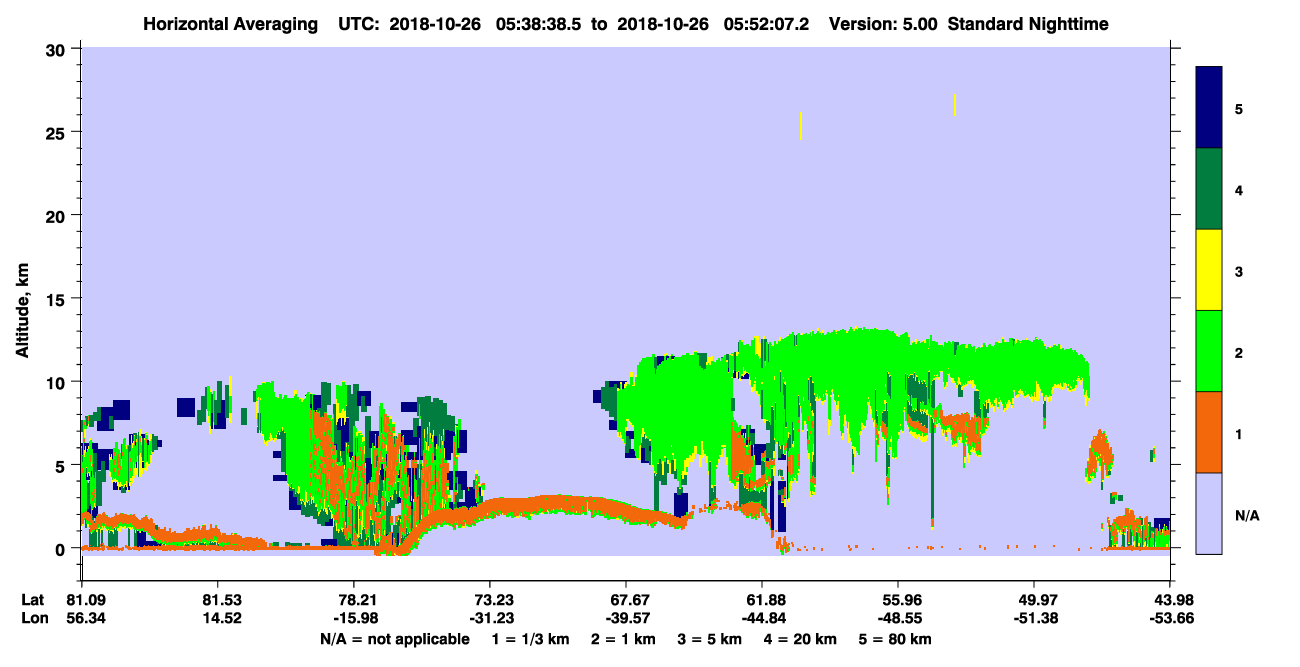
Task: Click the dark blue colorbar segment labeled 5
Action: (1209, 108)
